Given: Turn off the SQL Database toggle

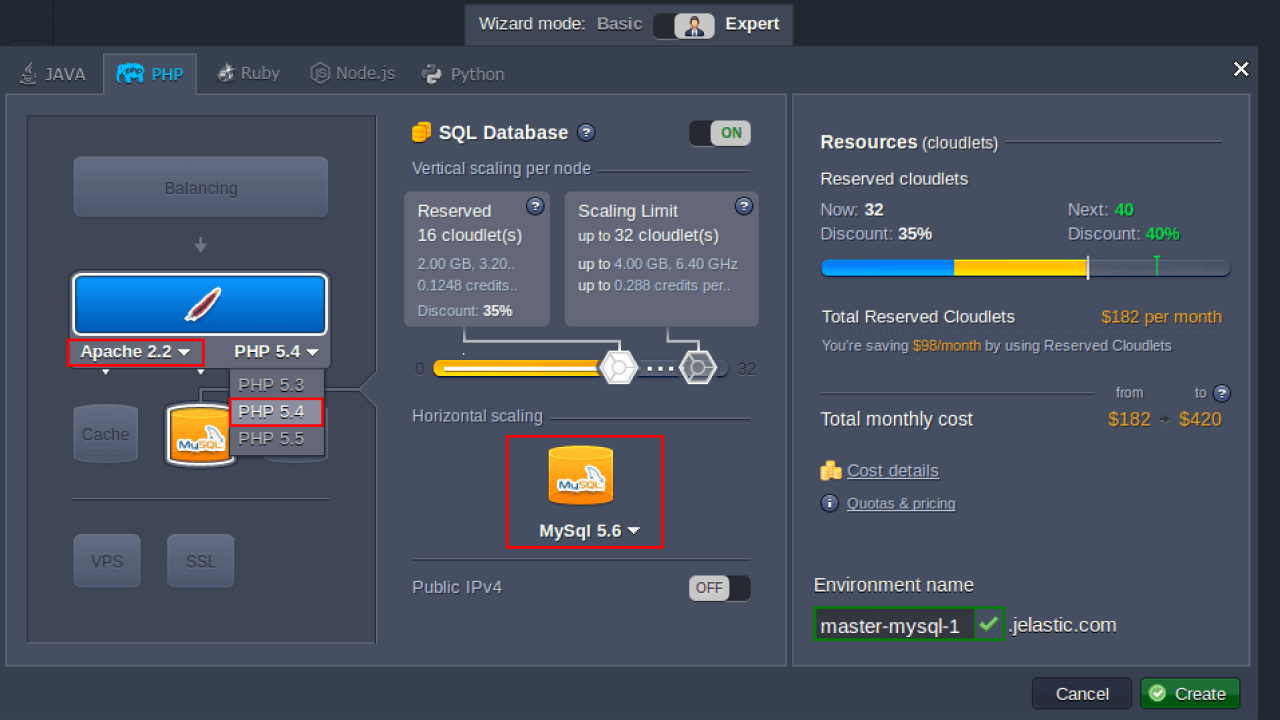Looking at the screenshot, I should (719, 133).
